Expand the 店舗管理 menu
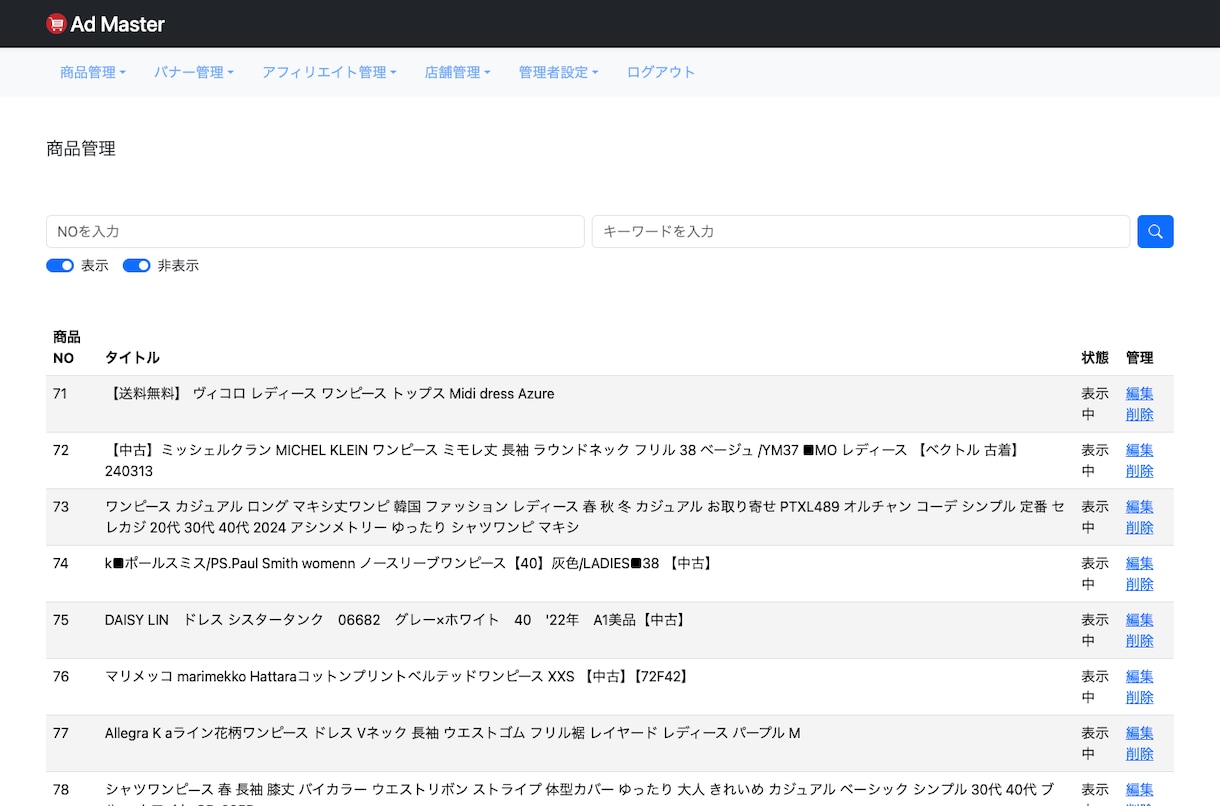 click(x=458, y=72)
